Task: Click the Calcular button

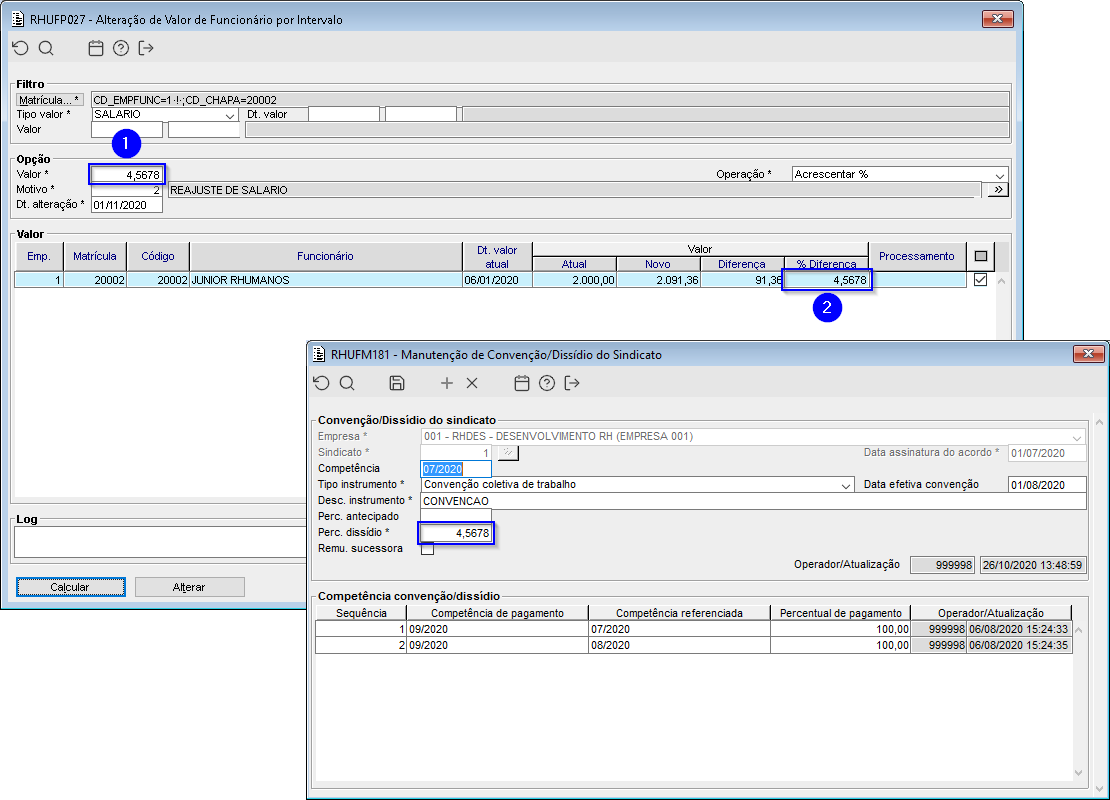Action: (x=70, y=587)
